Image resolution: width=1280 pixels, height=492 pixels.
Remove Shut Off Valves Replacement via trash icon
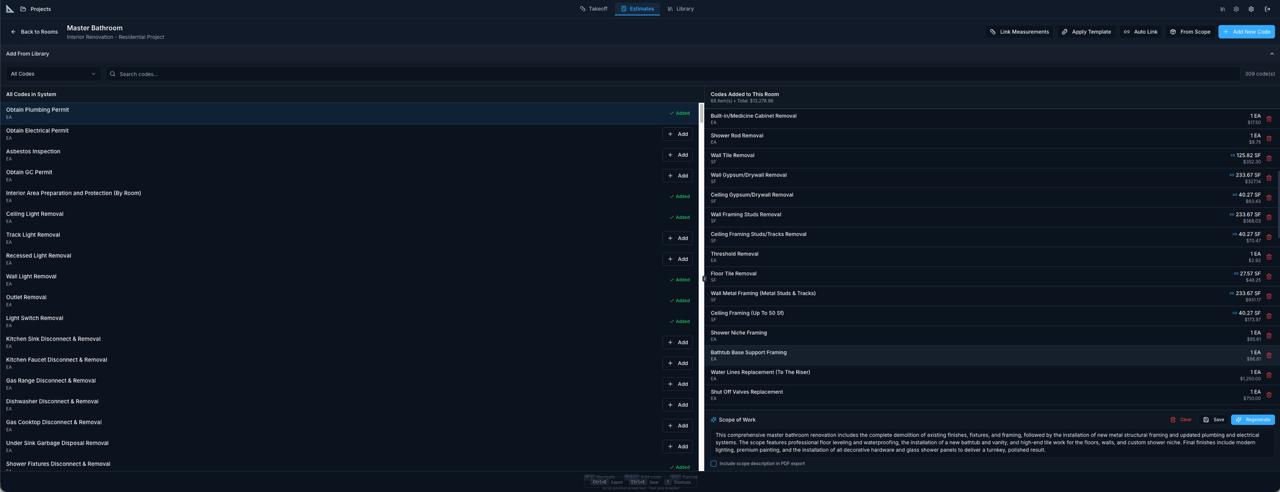coord(1269,395)
